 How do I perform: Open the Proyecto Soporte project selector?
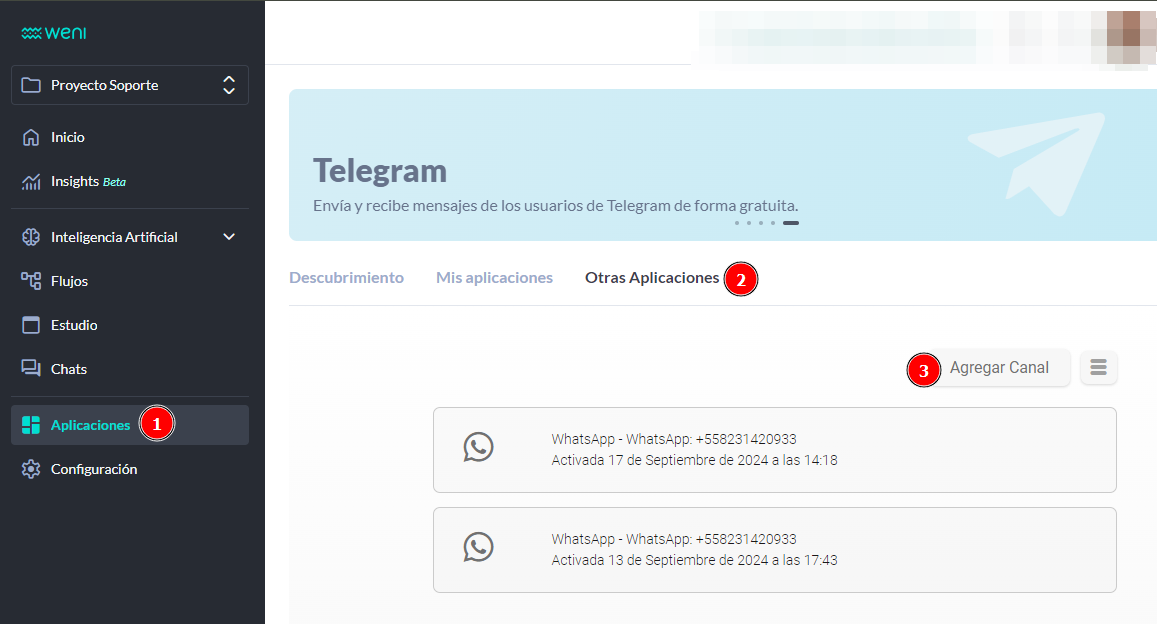pos(130,85)
